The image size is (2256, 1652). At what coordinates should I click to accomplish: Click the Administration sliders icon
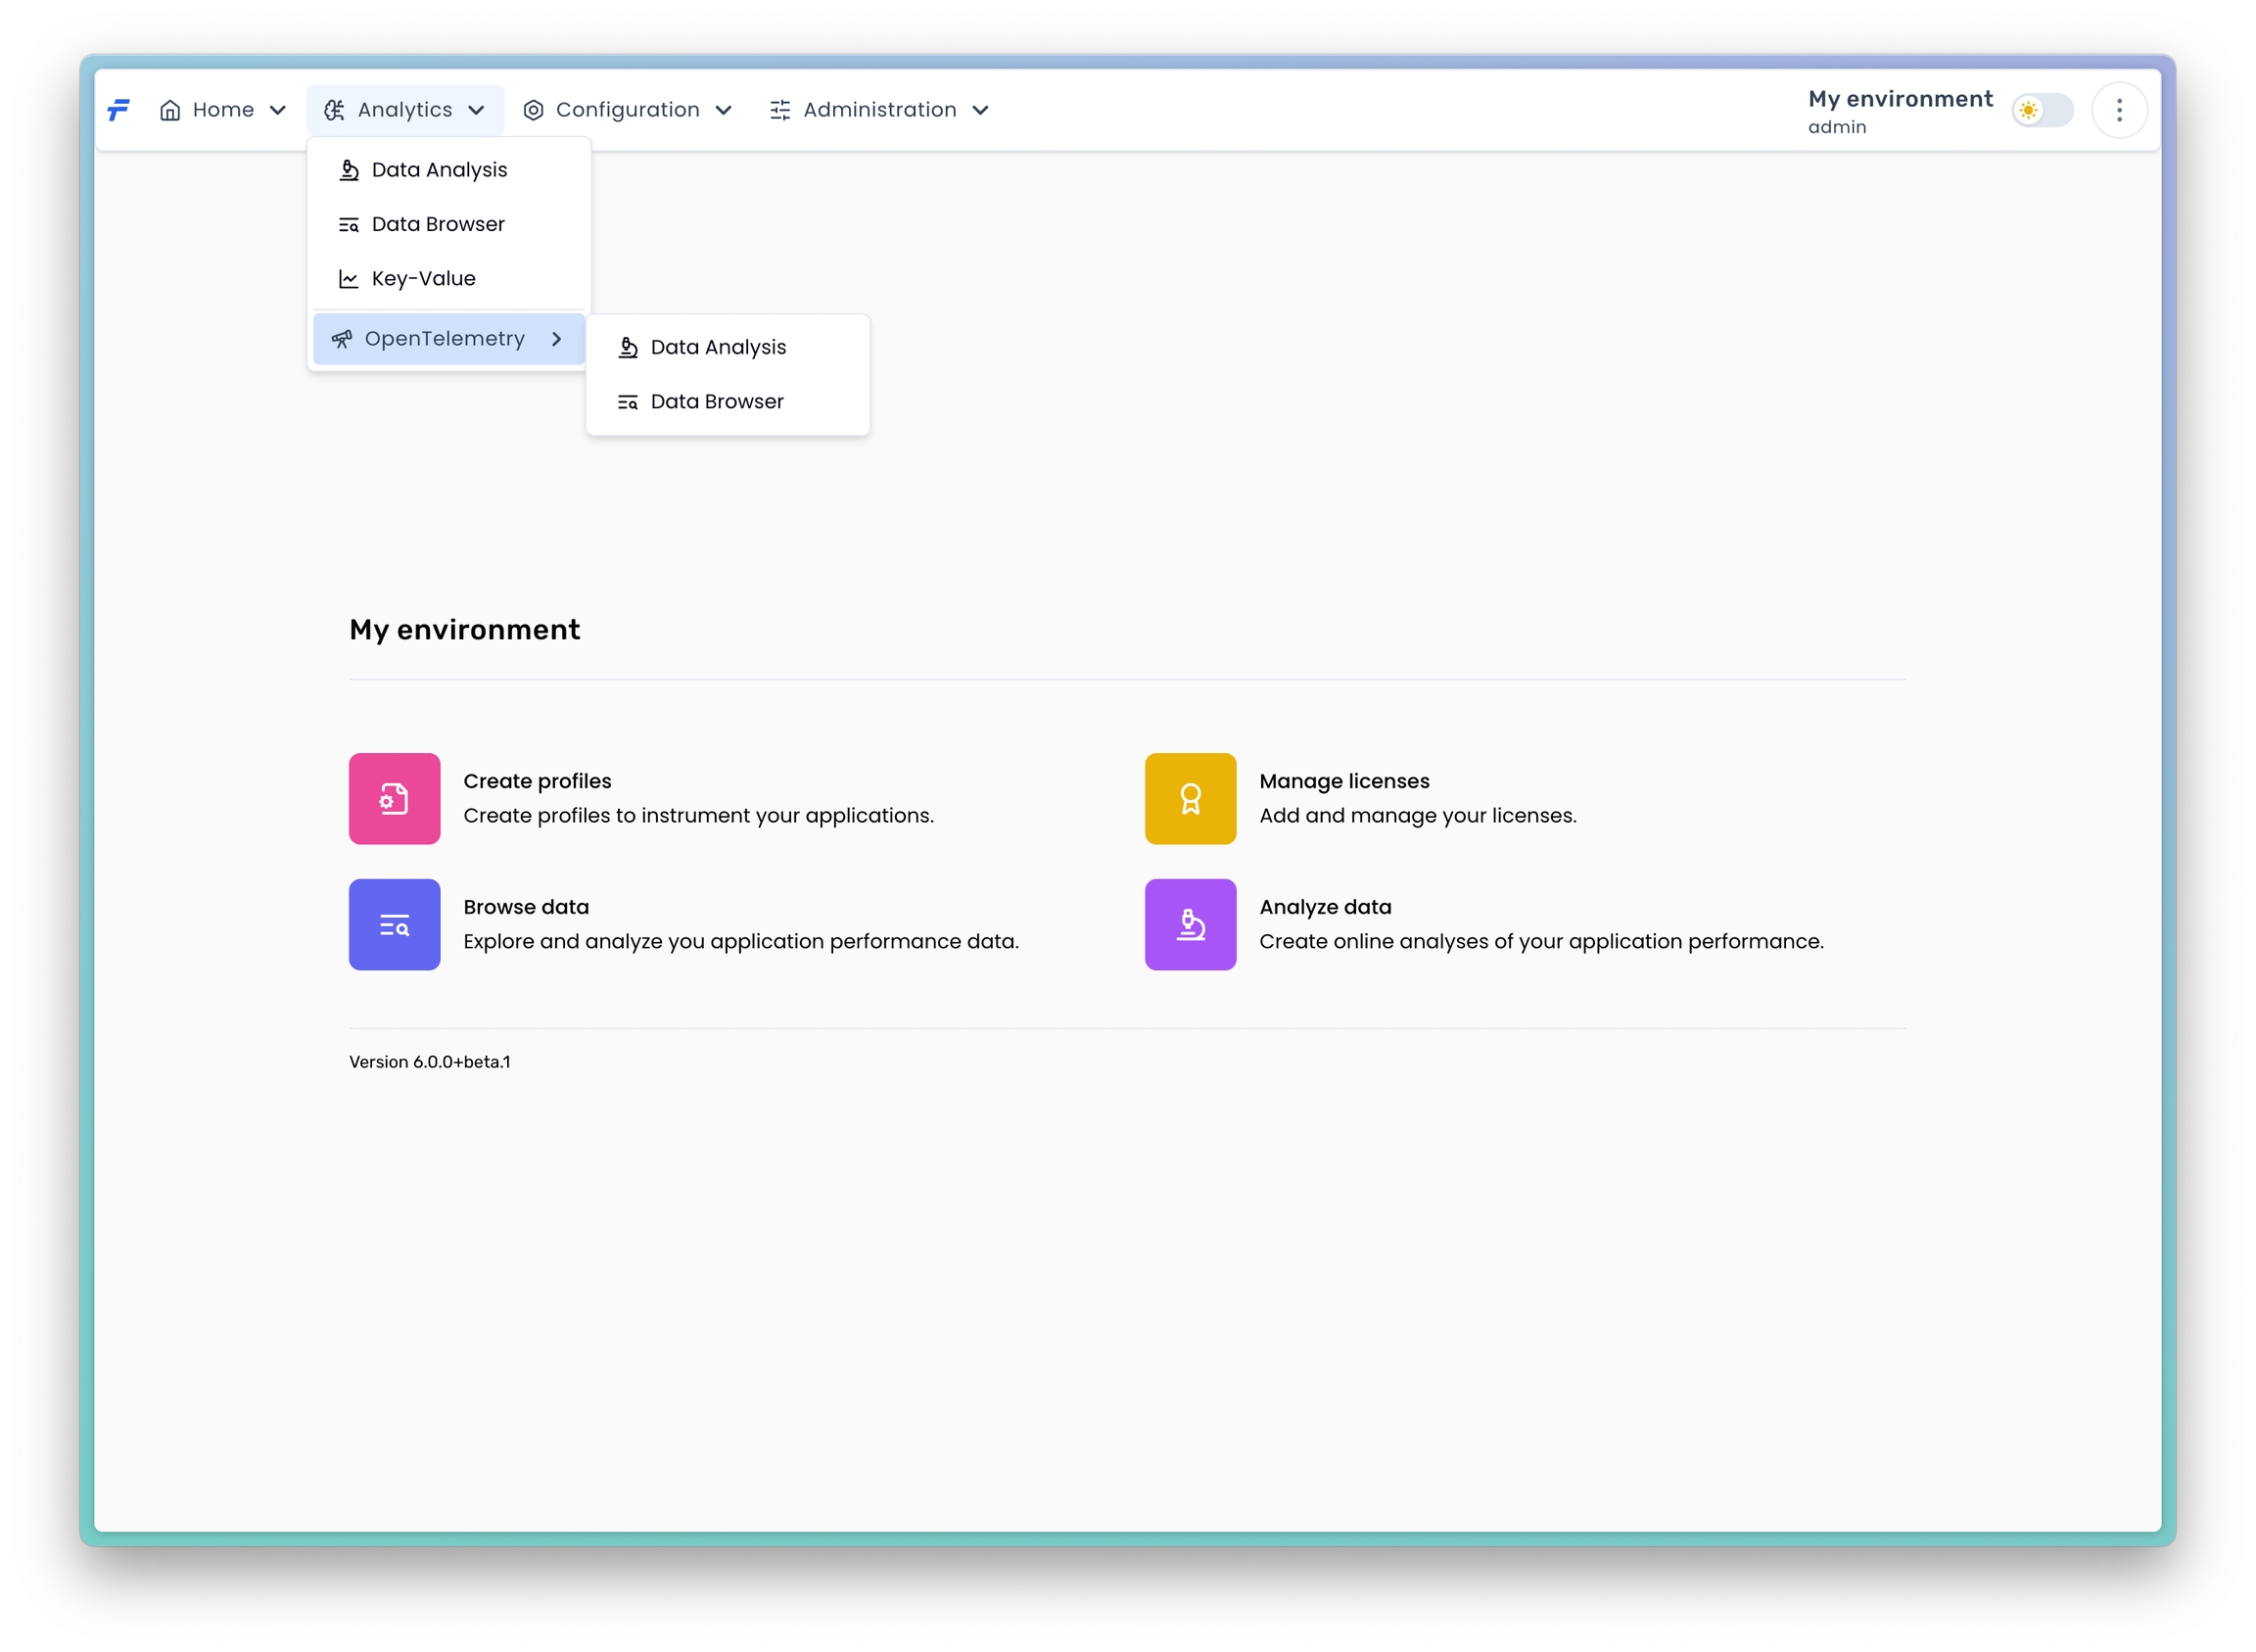[780, 110]
